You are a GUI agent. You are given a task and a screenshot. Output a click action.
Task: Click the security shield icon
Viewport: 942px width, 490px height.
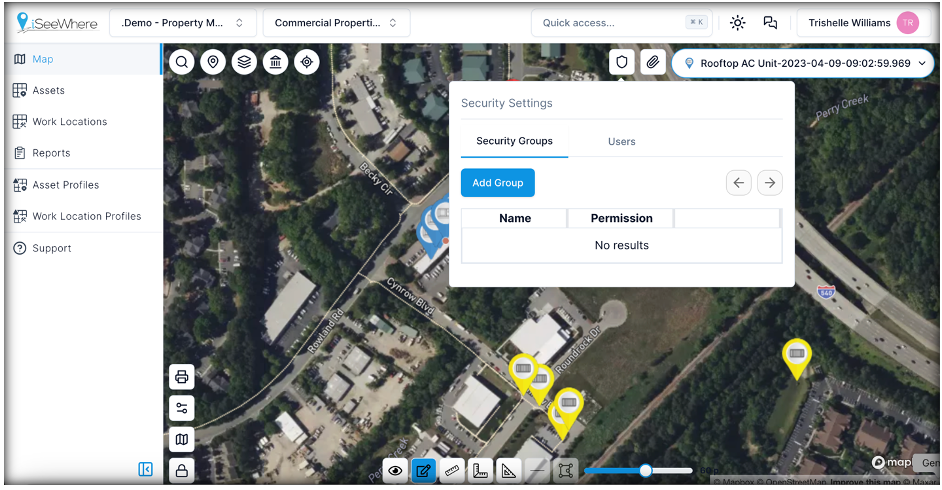click(x=622, y=62)
